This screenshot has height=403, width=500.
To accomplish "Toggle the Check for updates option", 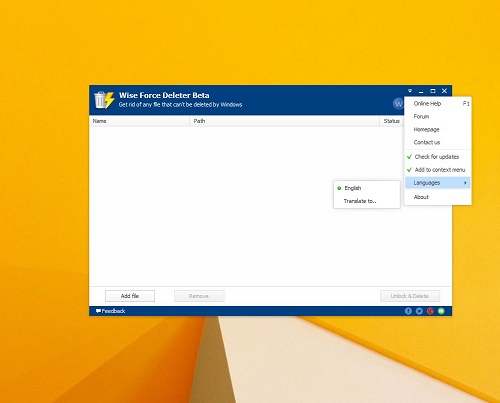I will click(x=438, y=157).
